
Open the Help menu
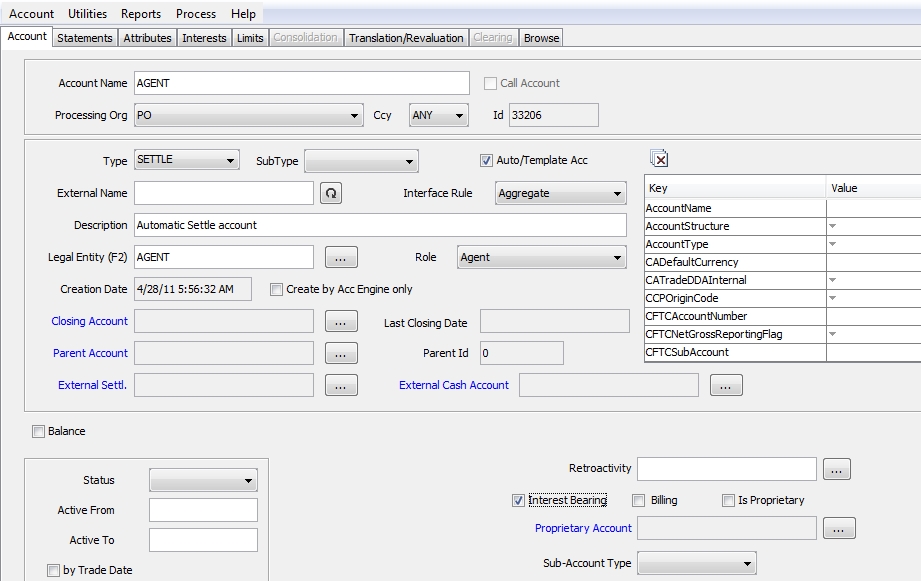point(243,14)
